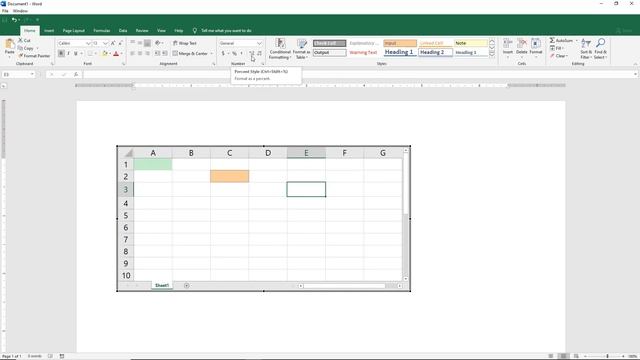Click the Orientation text-angle icon
The image size is (640, 360).
click(158, 43)
